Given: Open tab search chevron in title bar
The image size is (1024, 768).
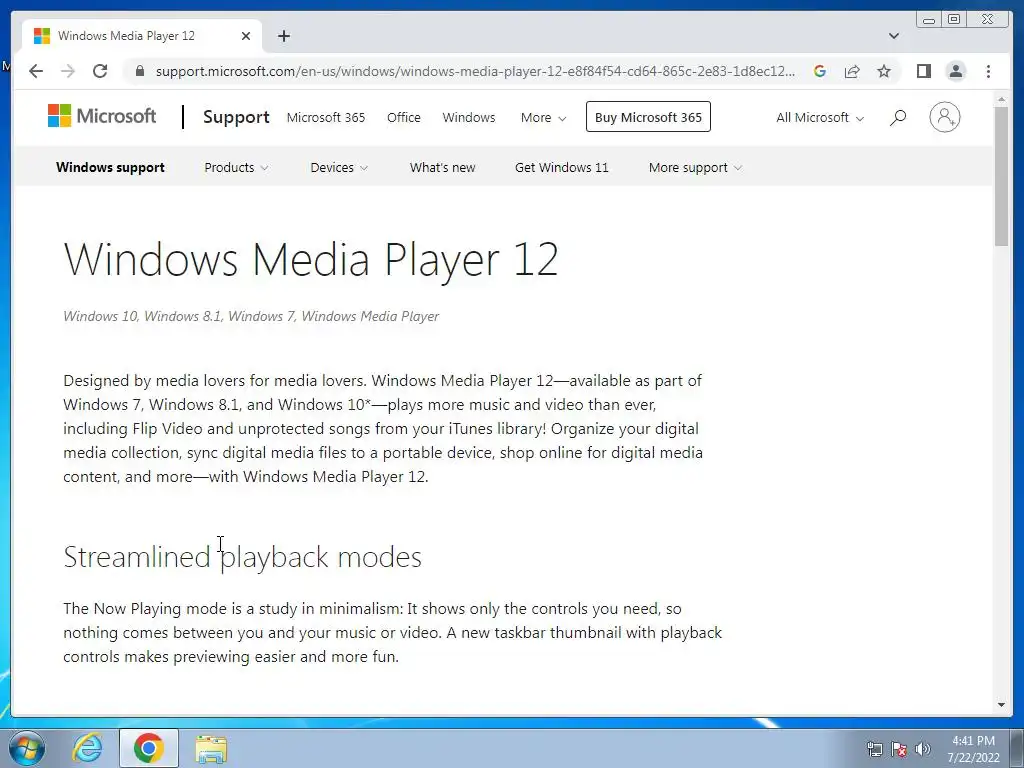Looking at the screenshot, I should point(894,36).
